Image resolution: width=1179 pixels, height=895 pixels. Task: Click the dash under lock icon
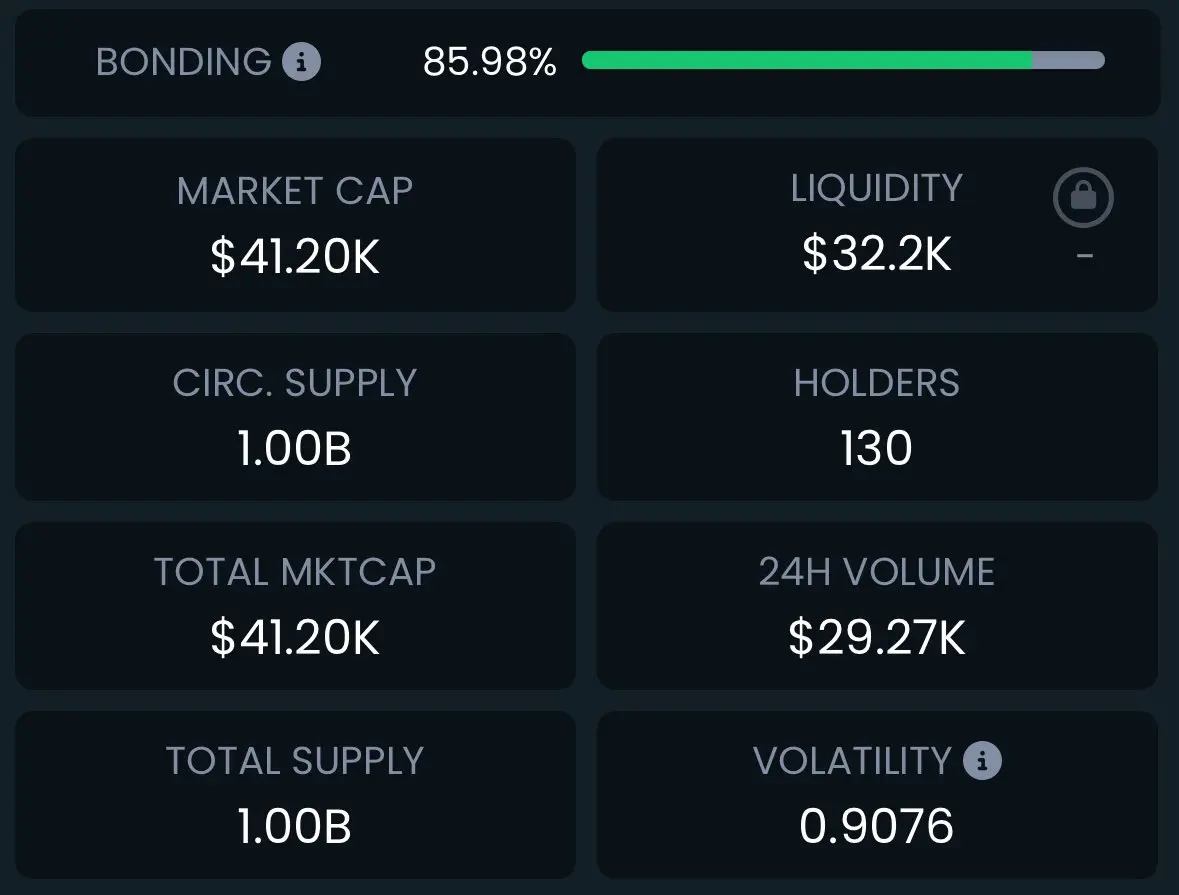click(1084, 256)
